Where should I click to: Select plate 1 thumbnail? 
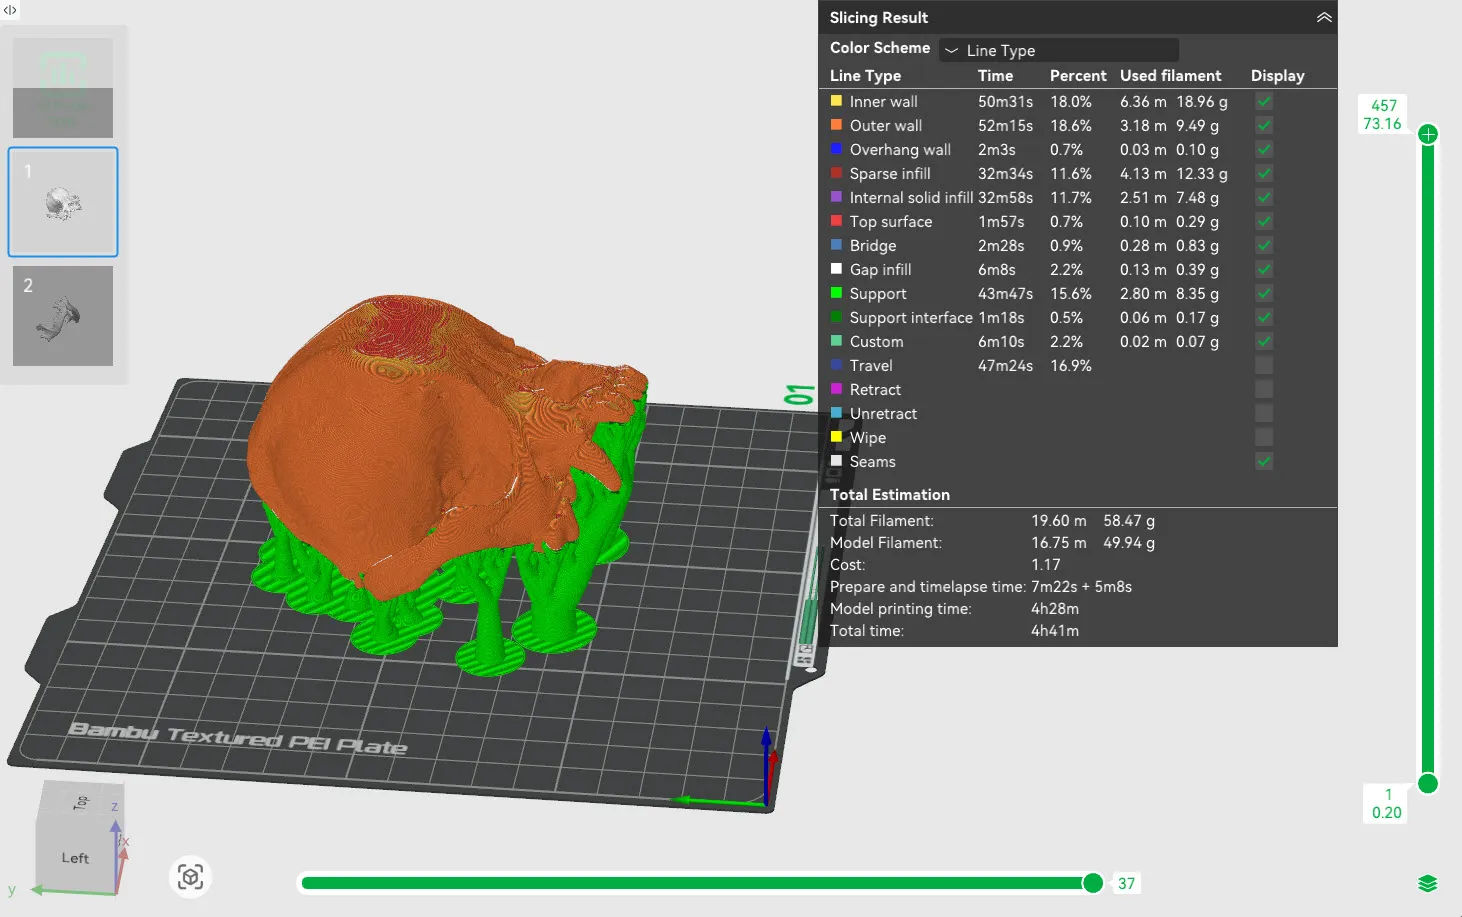tap(63, 202)
